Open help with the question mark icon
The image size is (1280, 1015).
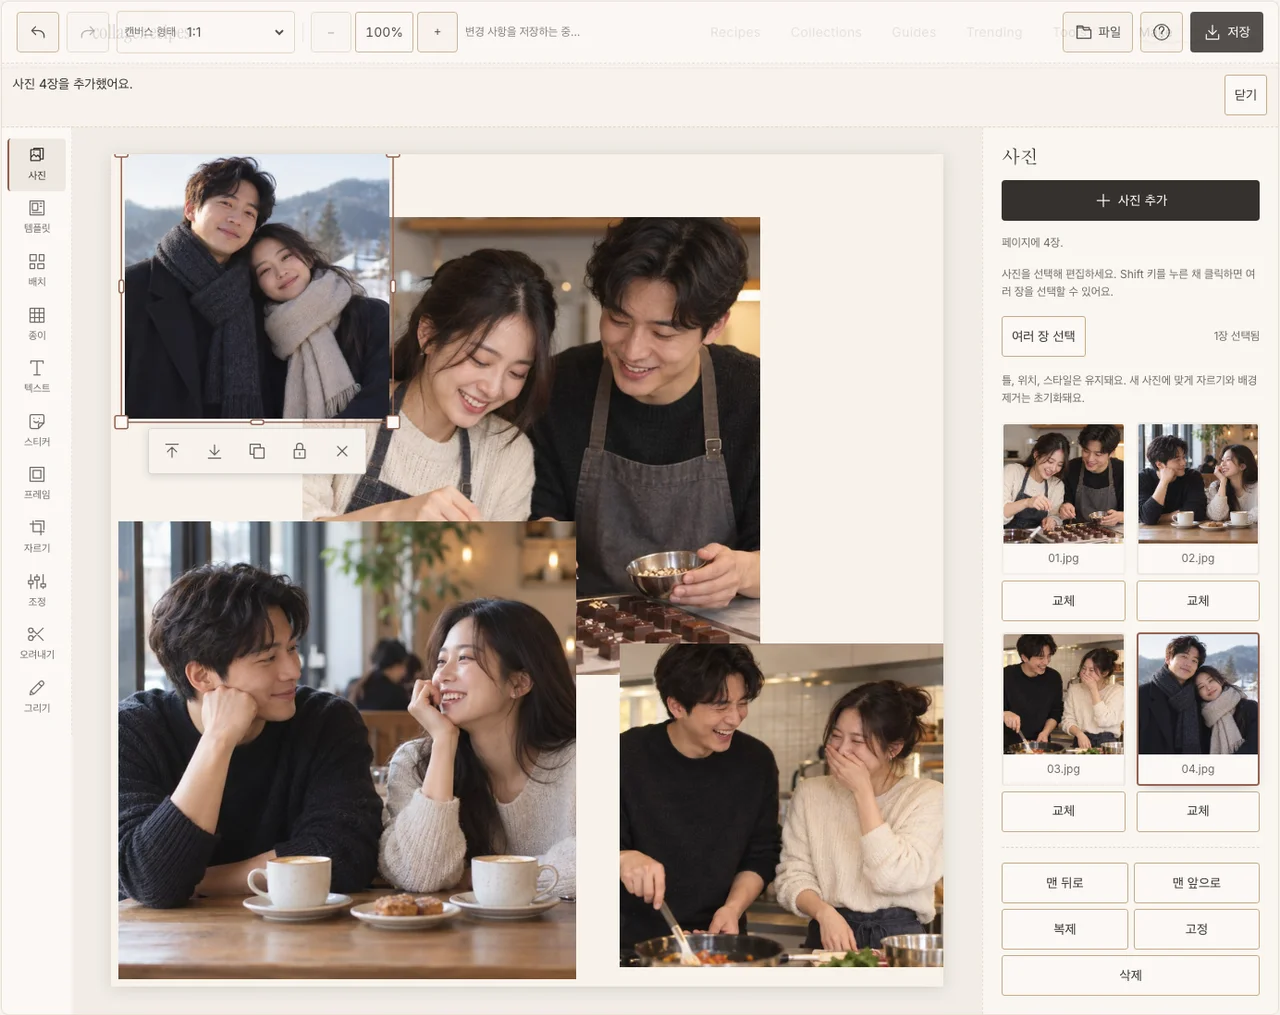(1161, 32)
